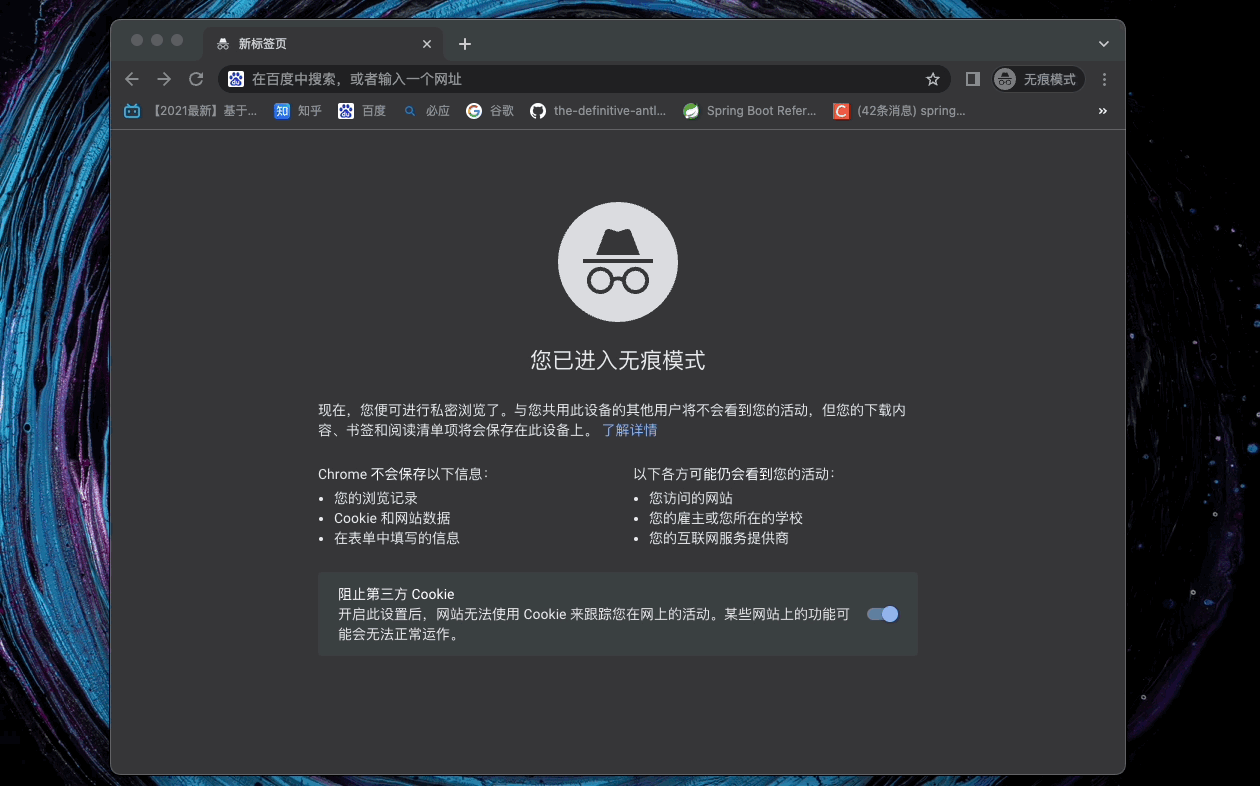
Task: Click the back navigation arrow
Action: click(132, 79)
